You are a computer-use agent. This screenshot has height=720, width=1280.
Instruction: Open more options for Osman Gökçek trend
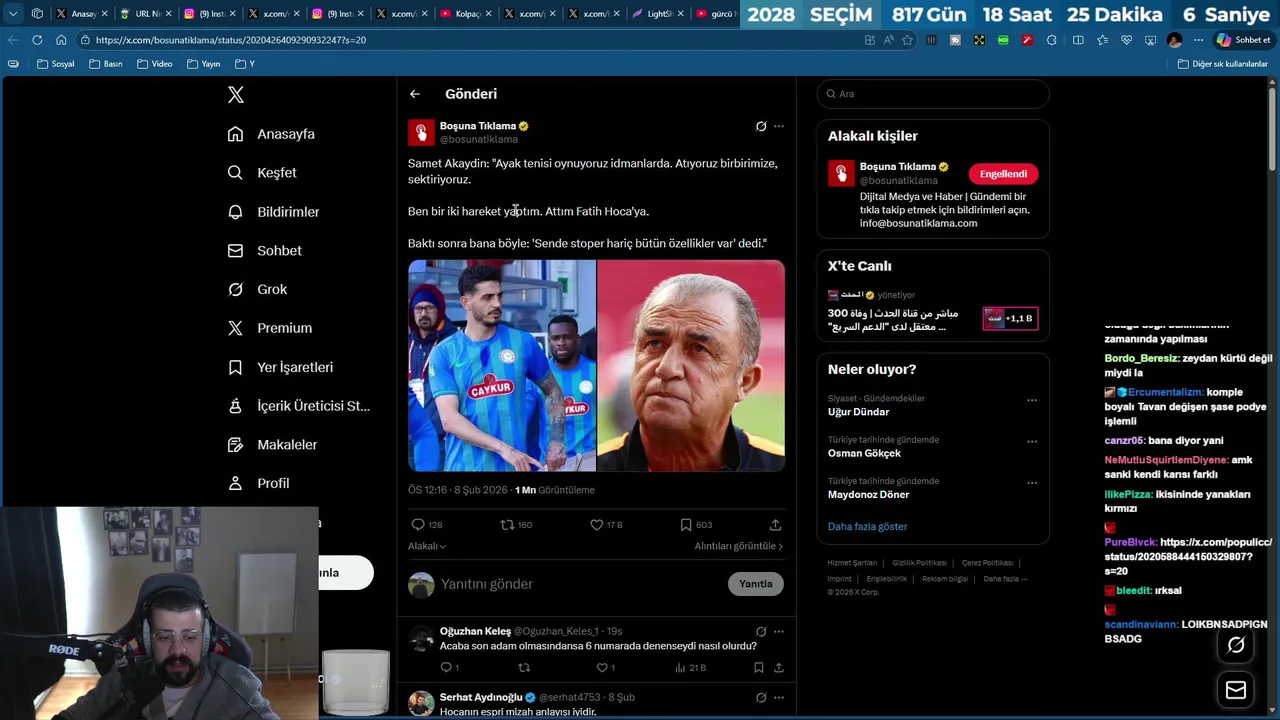pyautogui.click(x=1032, y=441)
